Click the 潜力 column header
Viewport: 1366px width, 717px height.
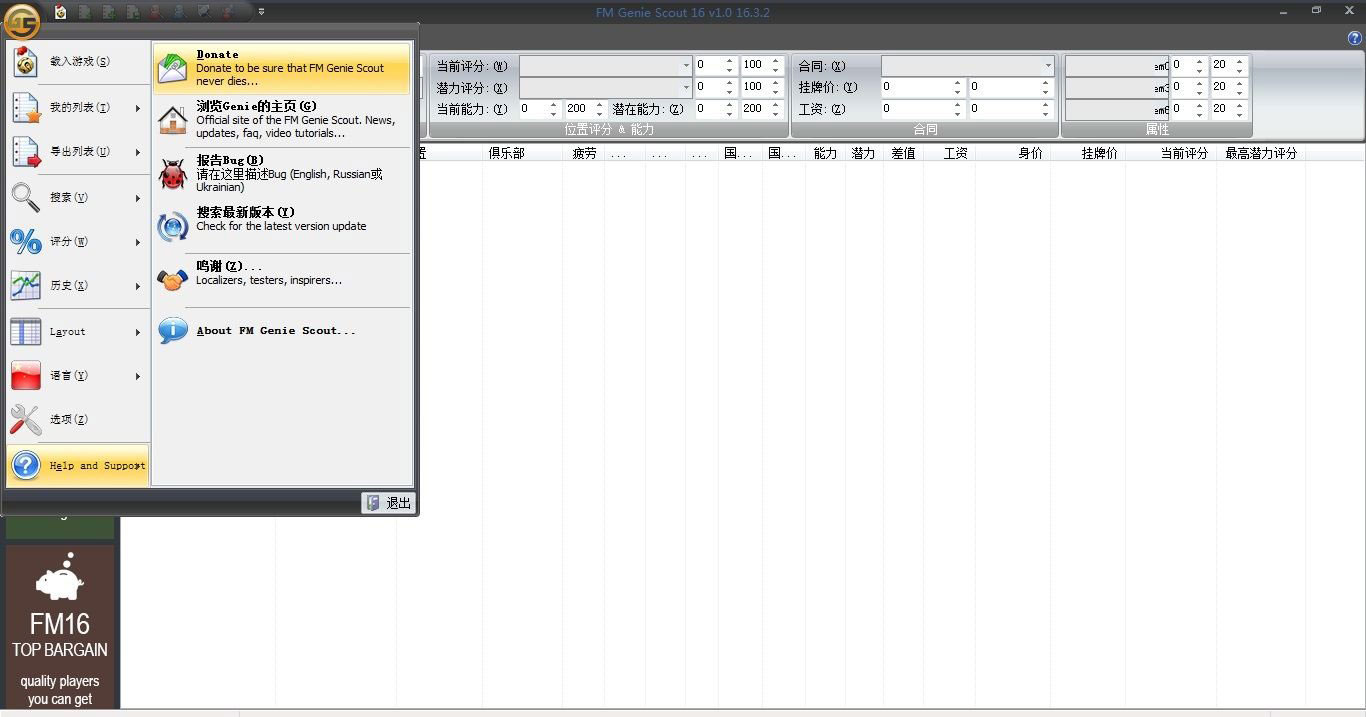tap(863, 153)
